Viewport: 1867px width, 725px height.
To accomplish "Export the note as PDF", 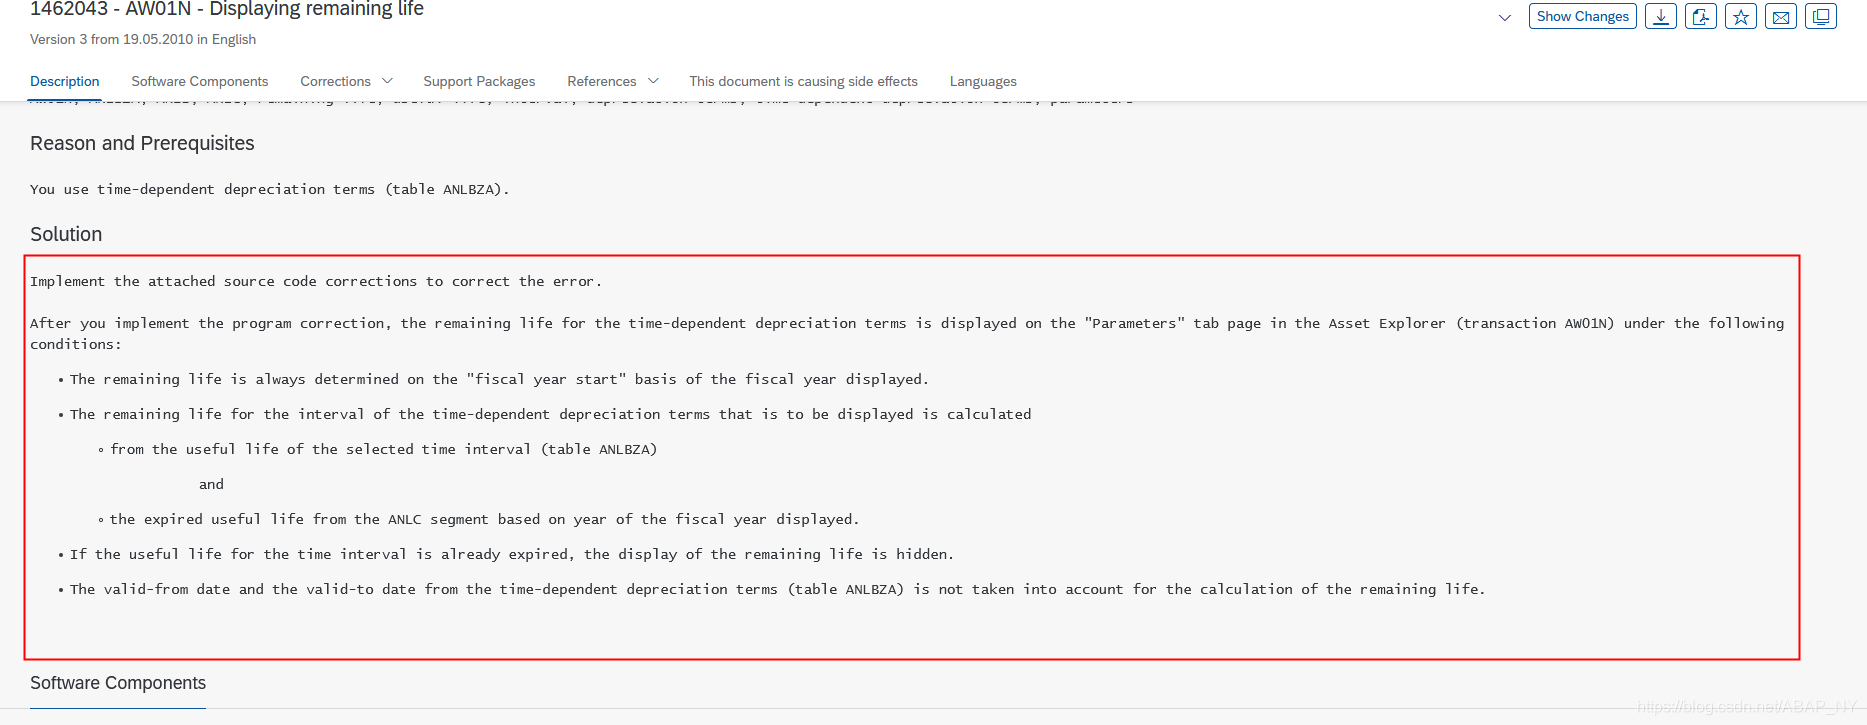I will pyautogui.click(x=1700, y=16).
